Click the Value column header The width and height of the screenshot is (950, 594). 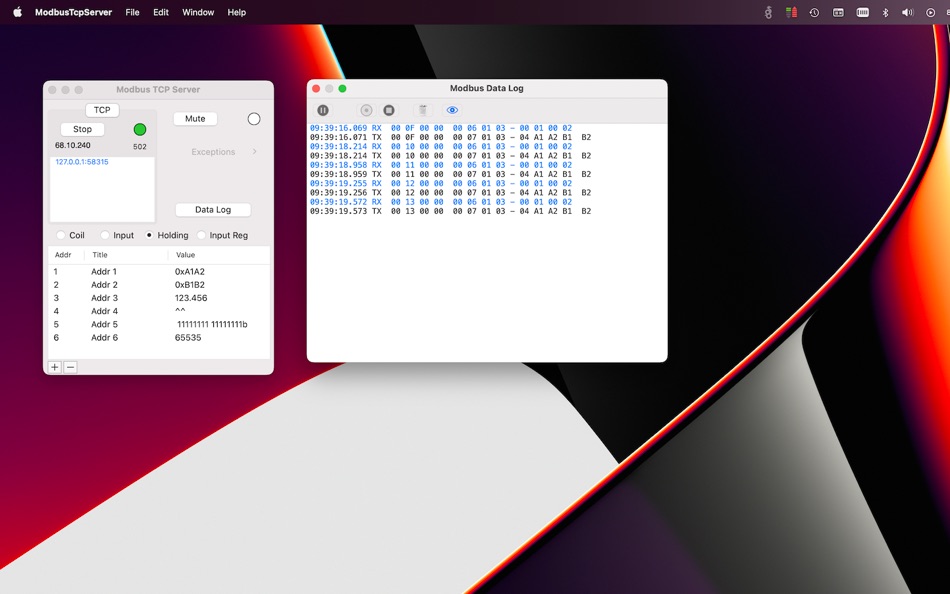coord(185,255)
